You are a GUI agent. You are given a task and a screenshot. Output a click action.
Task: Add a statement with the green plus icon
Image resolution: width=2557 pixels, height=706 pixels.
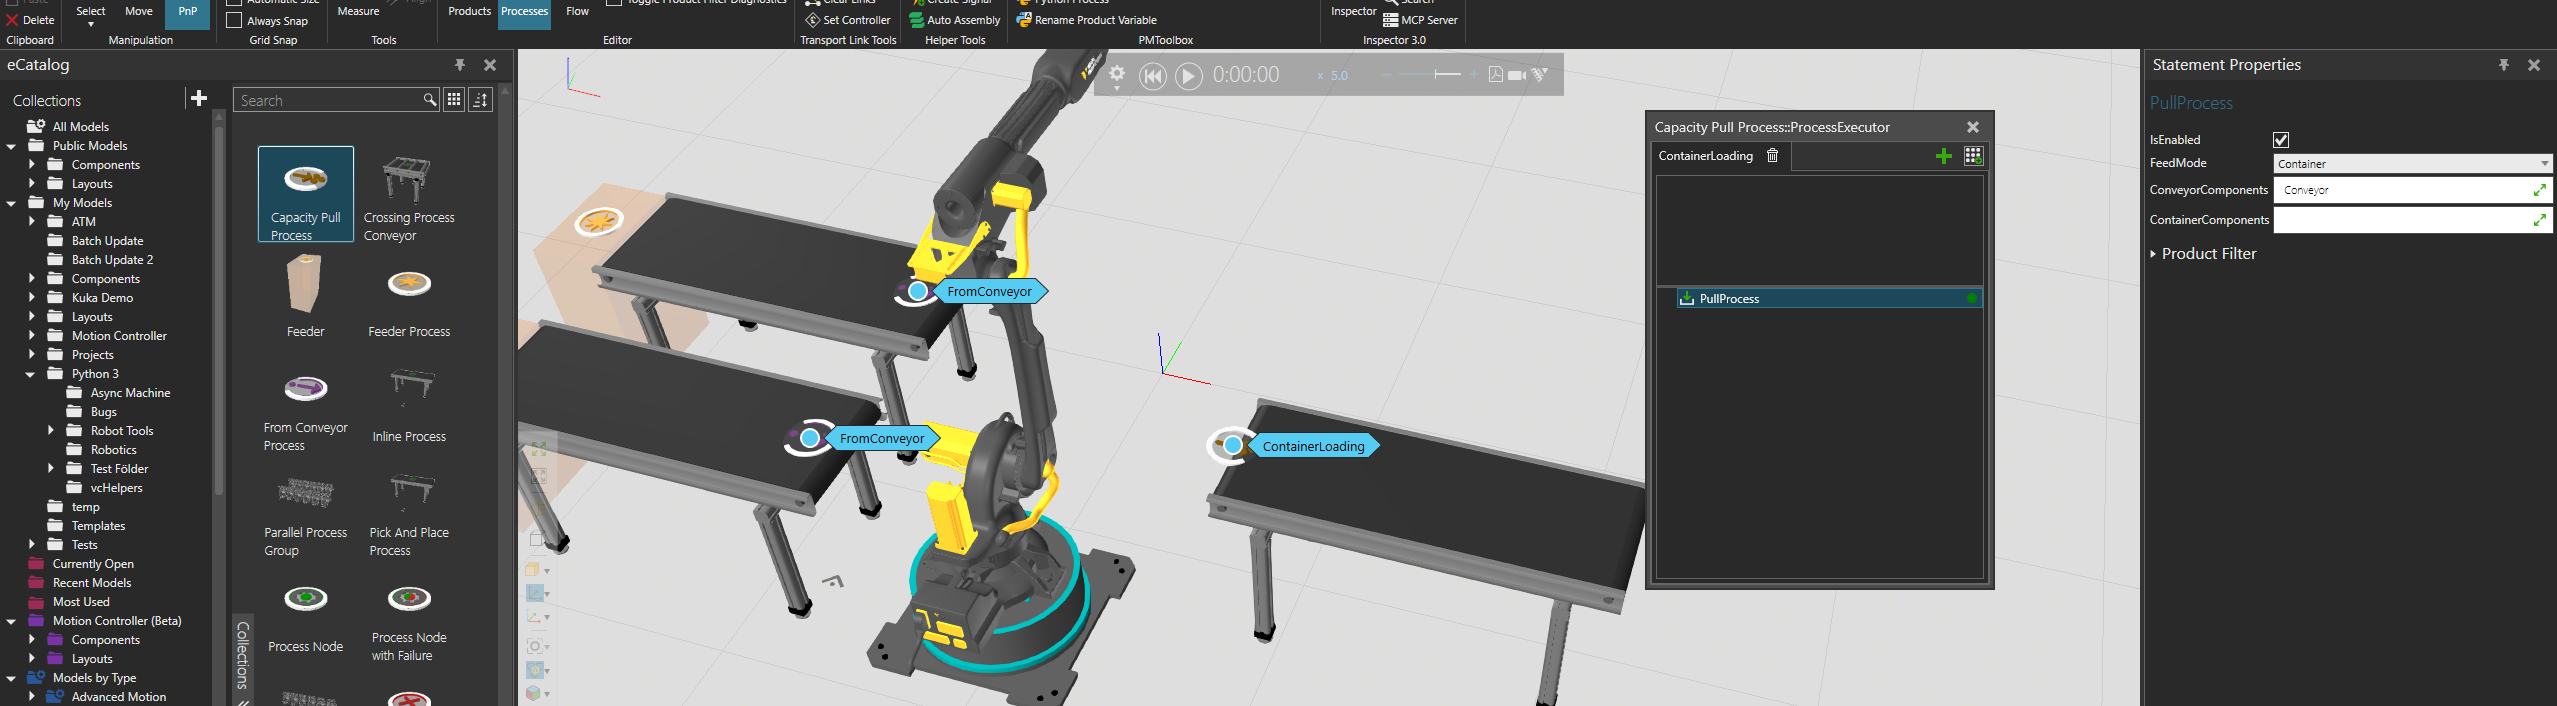pyautogui.click(x=1943, y=156)
